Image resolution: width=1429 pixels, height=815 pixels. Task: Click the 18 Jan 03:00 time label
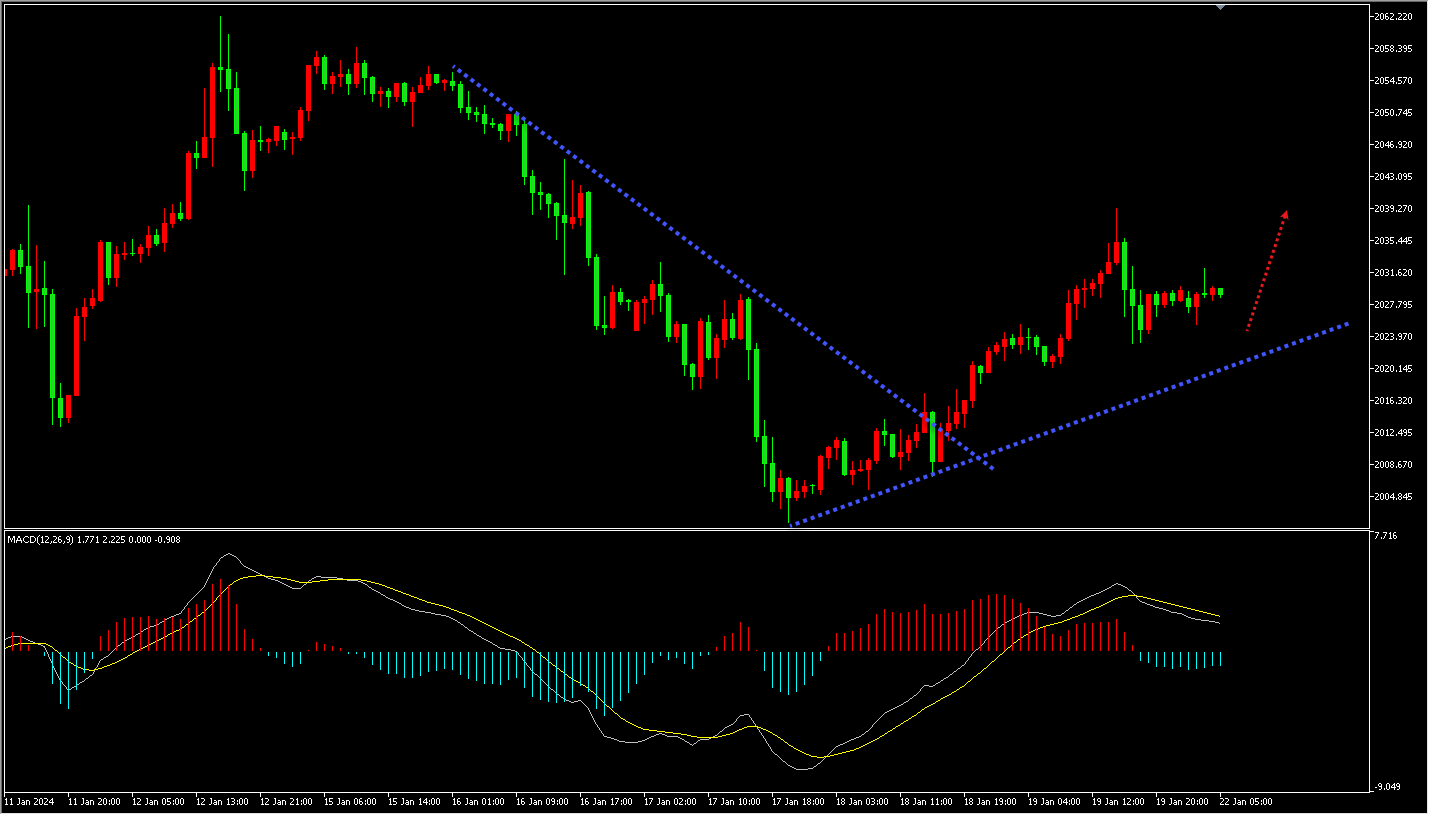pyautogui.click(x=862, y=802)
